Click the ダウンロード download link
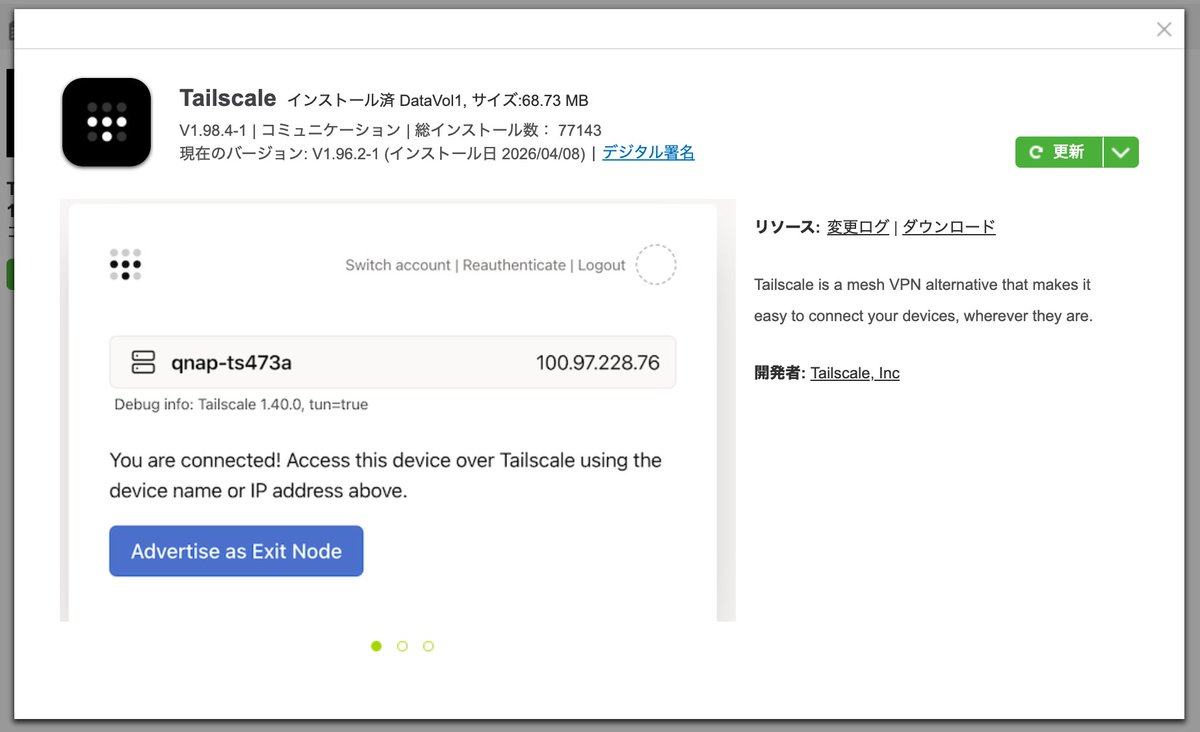1200x732 pixels. [949, 227]
